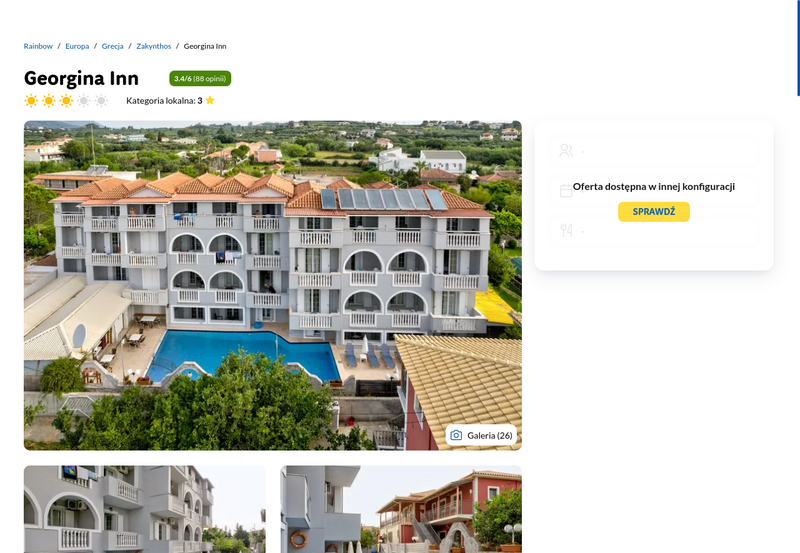
Task: Click the camera icon beside Galeria
Action: coord(456,435)
